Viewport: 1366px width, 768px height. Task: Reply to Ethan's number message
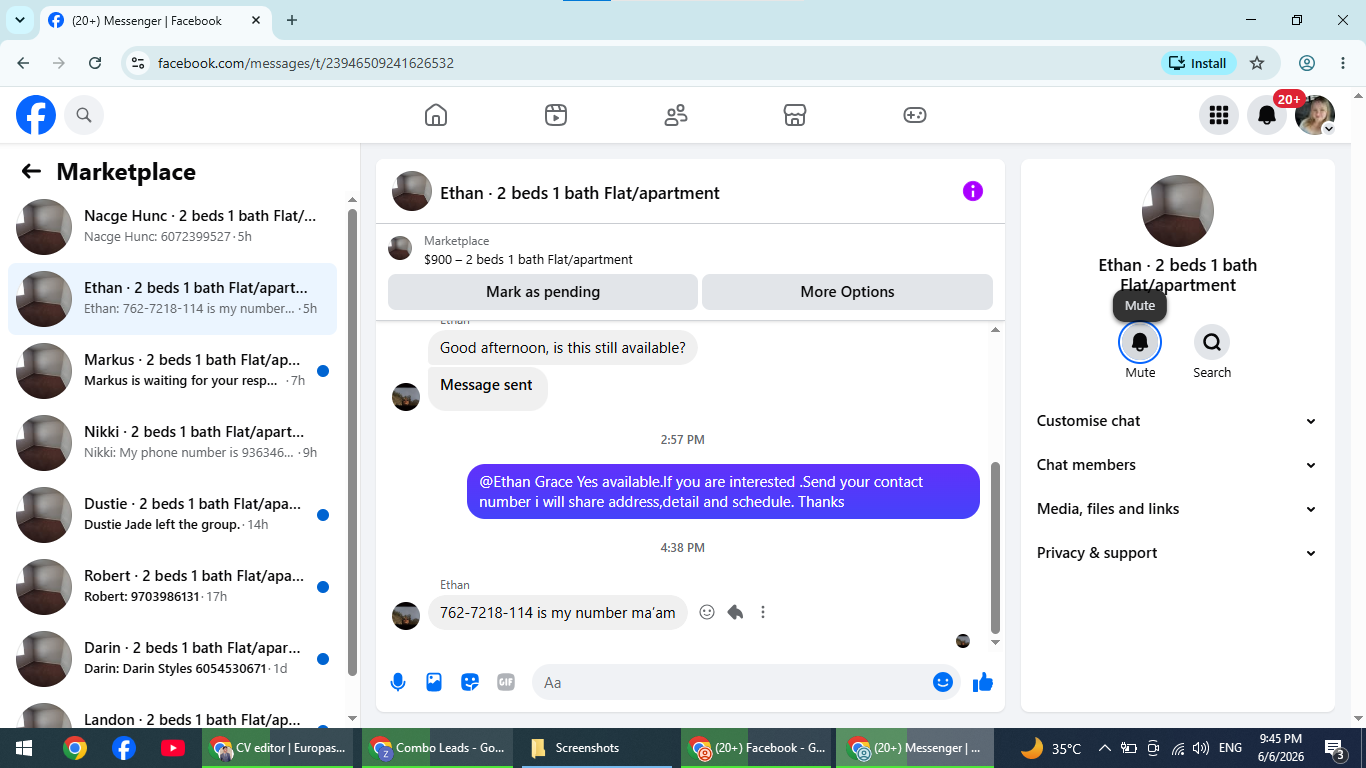pos(735,612)
